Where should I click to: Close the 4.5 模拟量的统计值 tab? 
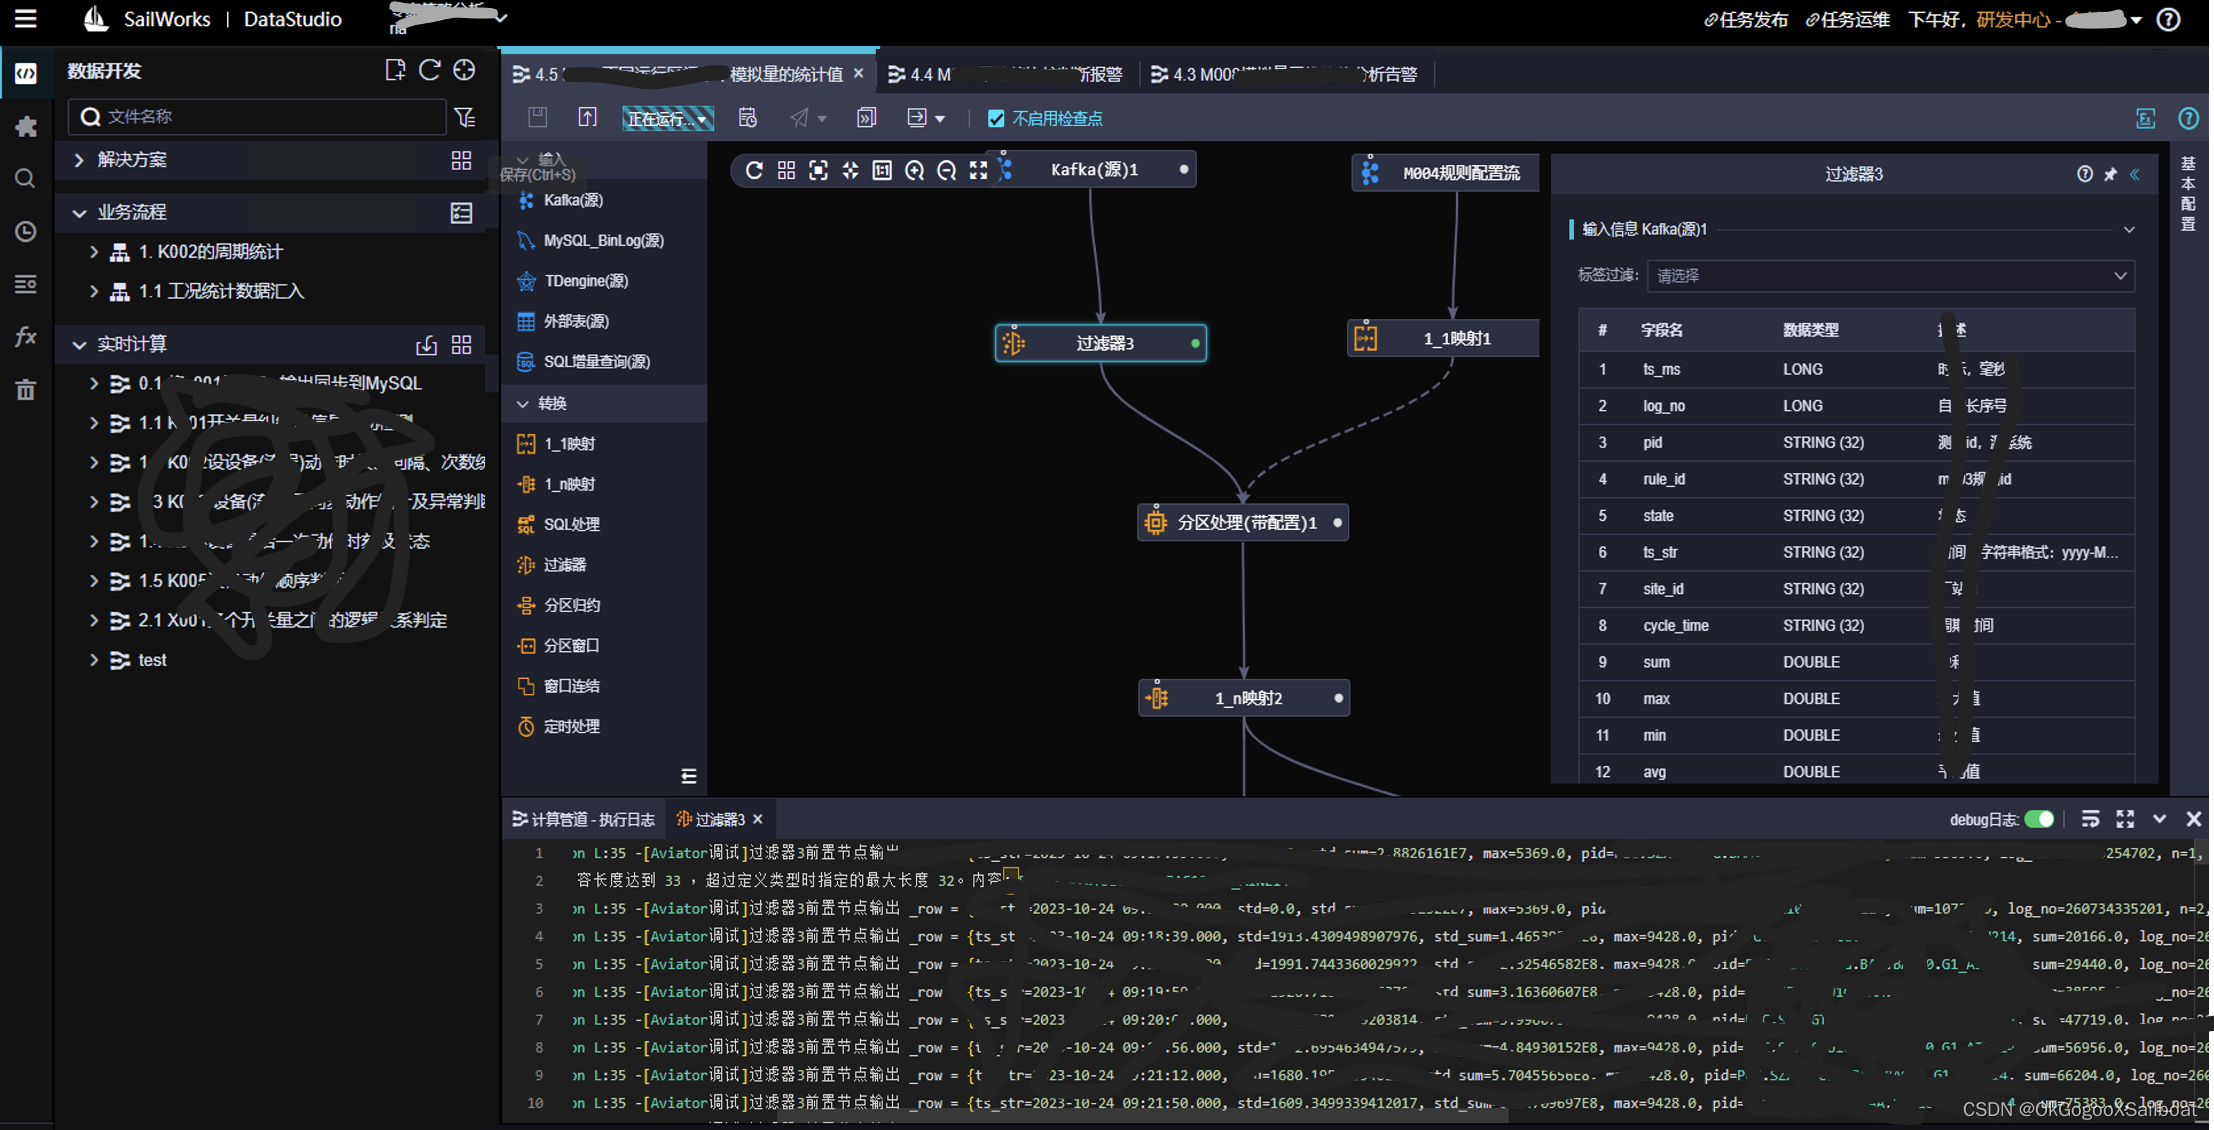(x=858, y=73)
